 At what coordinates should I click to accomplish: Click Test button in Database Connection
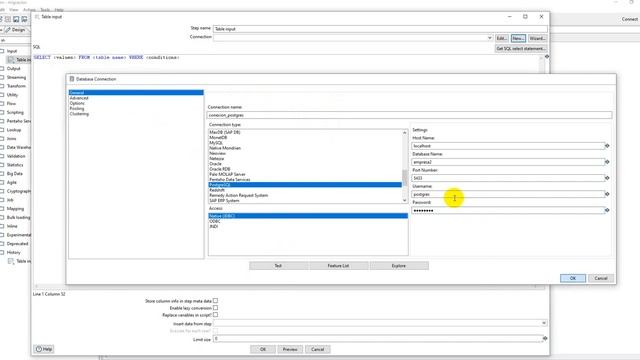[278, 266]
